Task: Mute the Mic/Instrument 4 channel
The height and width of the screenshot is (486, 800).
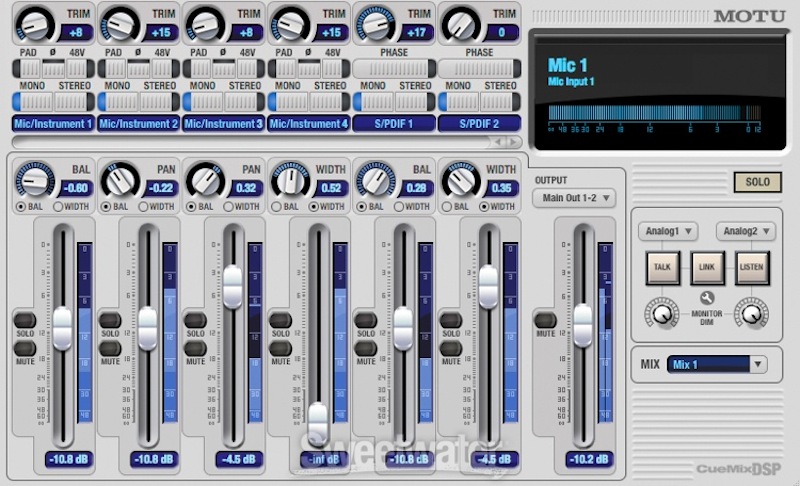Action: [x=280, y=348]
